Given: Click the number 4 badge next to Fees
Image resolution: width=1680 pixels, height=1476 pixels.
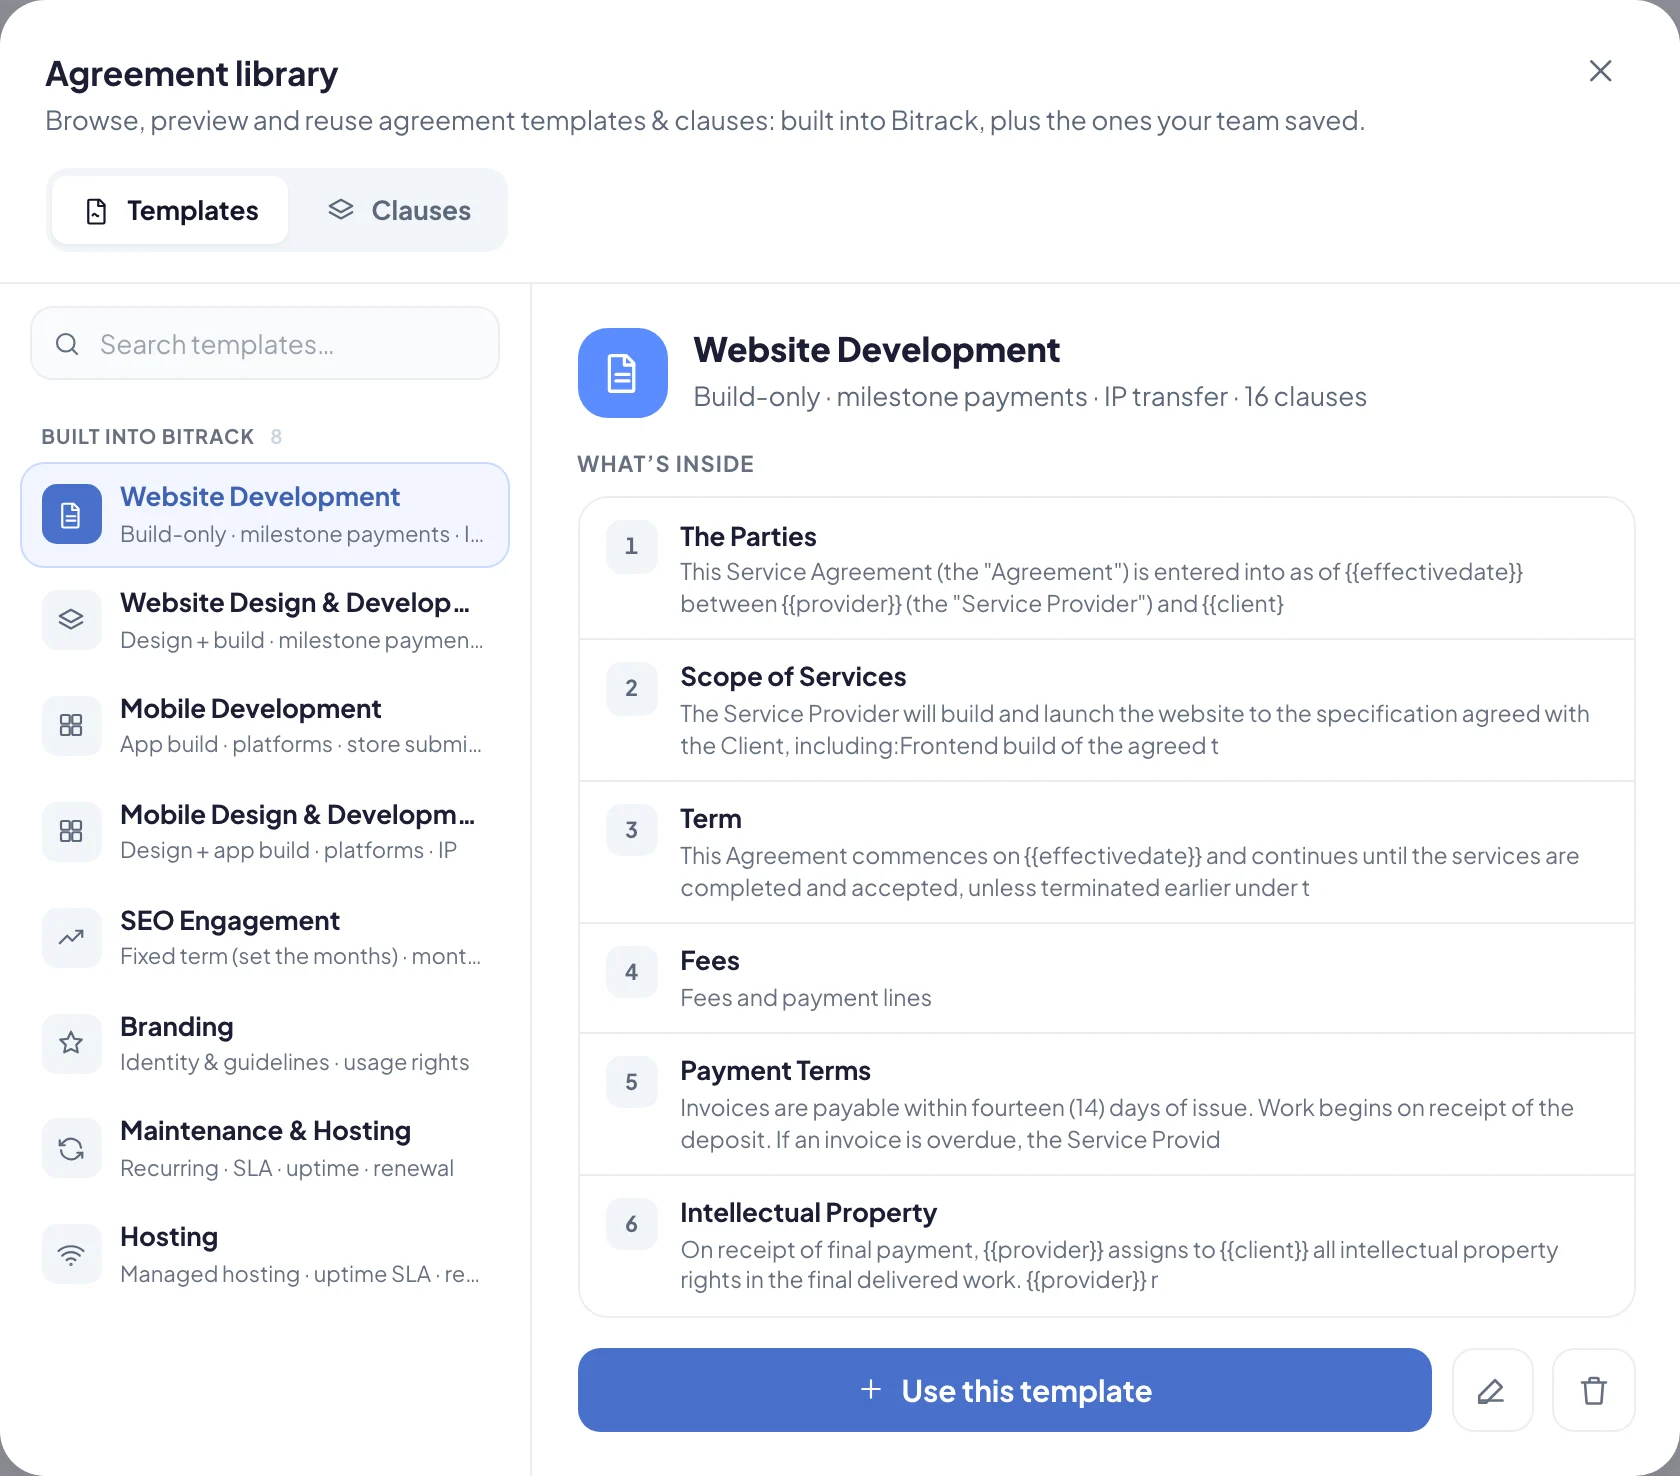Looking at the screenshot, I should [632, 972].
